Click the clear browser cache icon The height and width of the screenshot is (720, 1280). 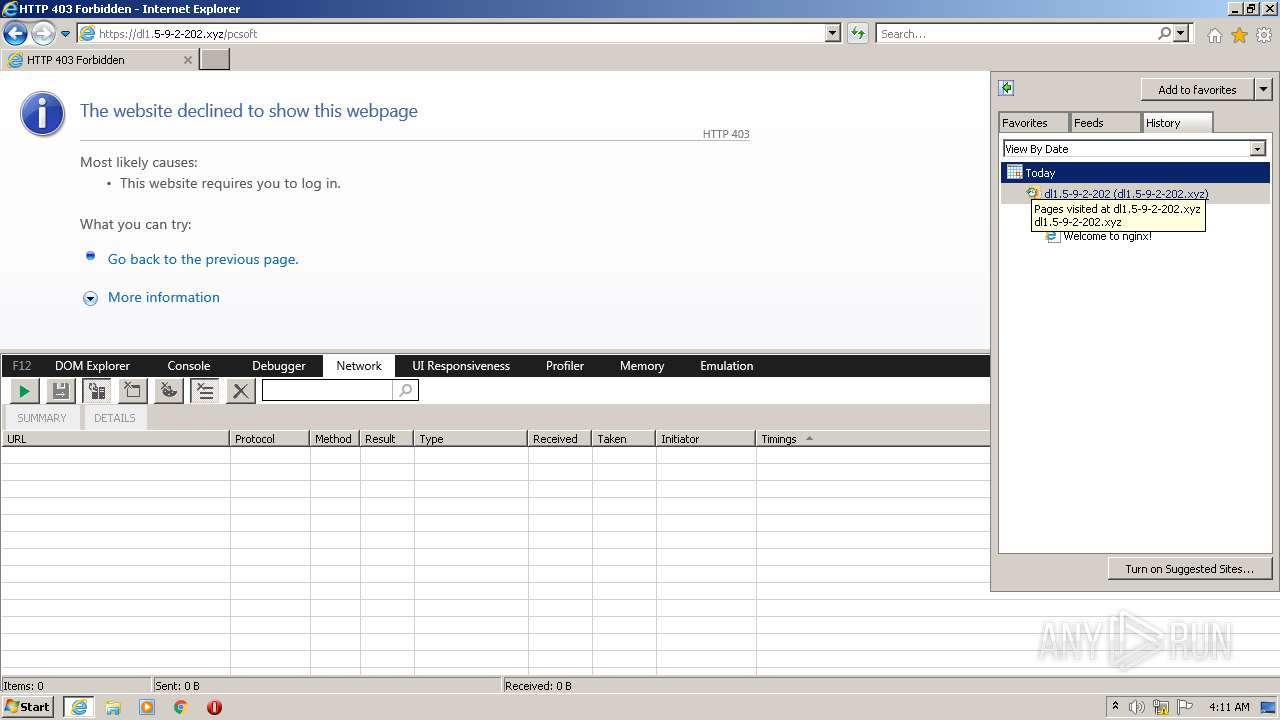[x=132, y=390]
